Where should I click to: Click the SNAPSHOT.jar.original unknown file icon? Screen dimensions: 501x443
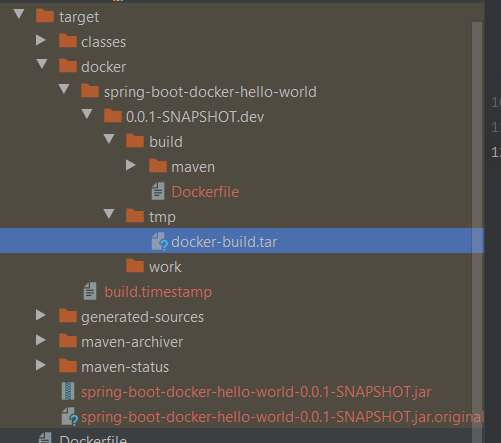pyautogui.click(x=70, y=416)
